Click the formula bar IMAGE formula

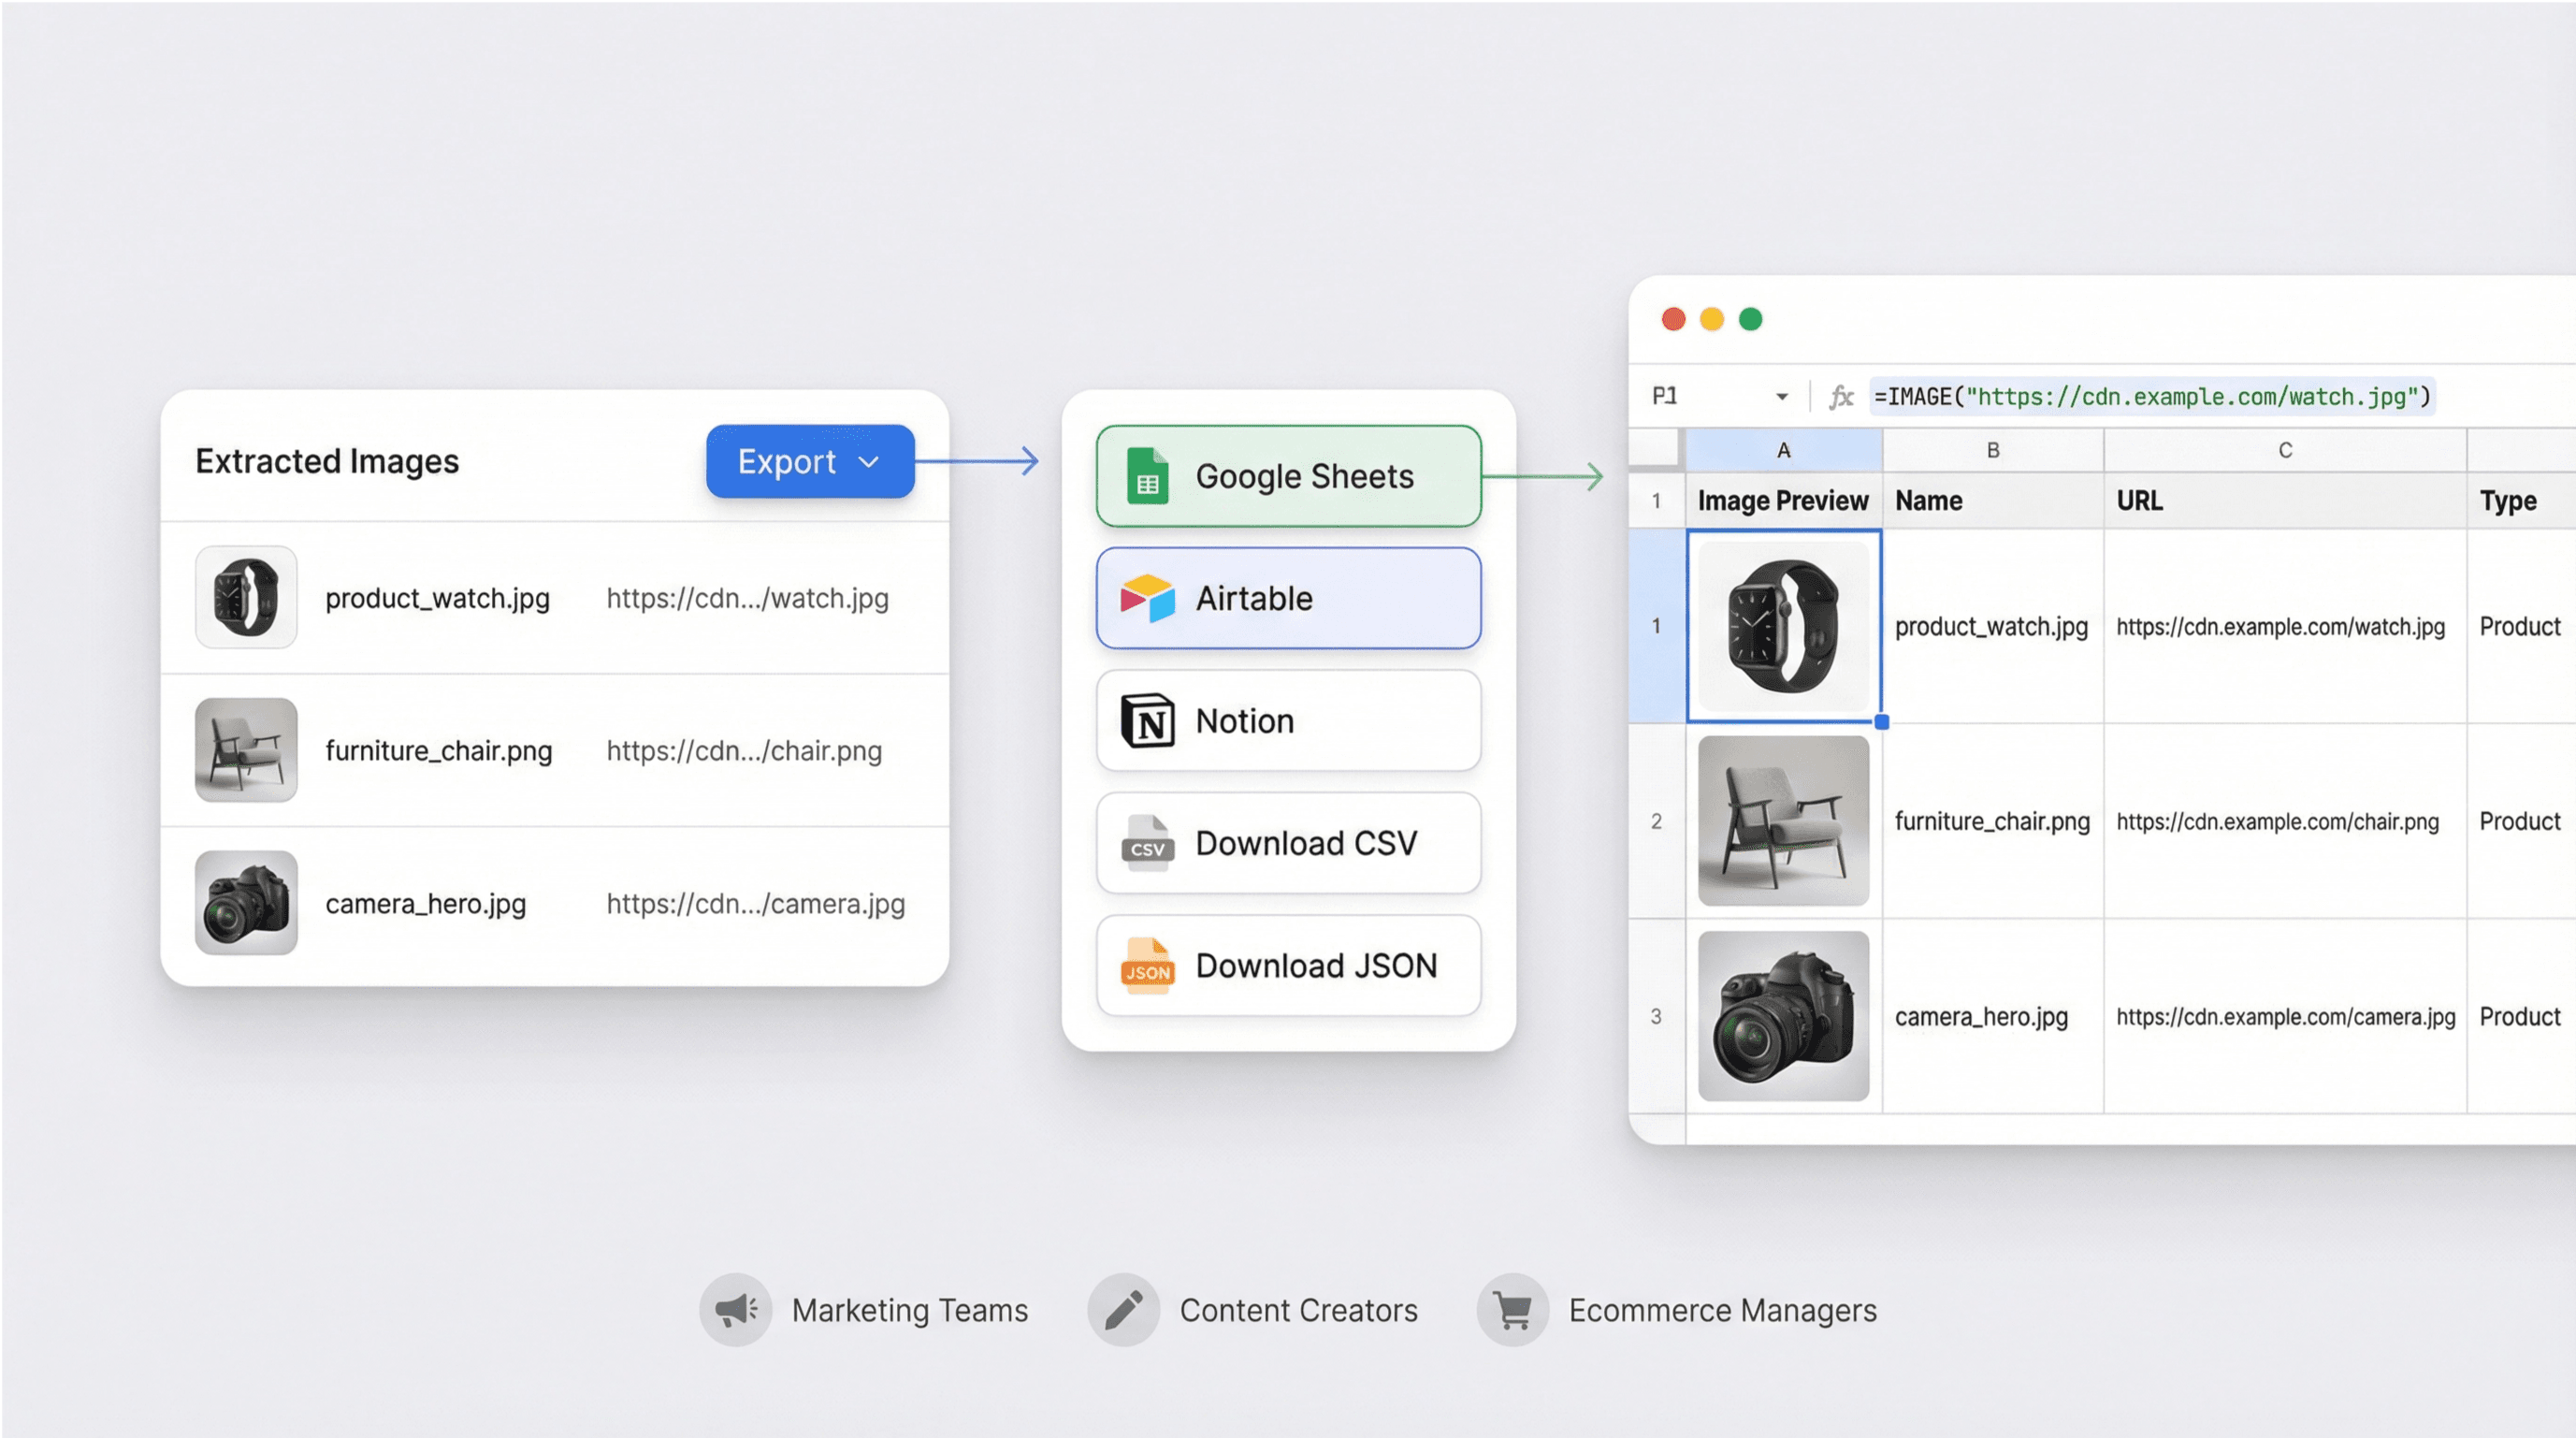tap(2151, 397)
